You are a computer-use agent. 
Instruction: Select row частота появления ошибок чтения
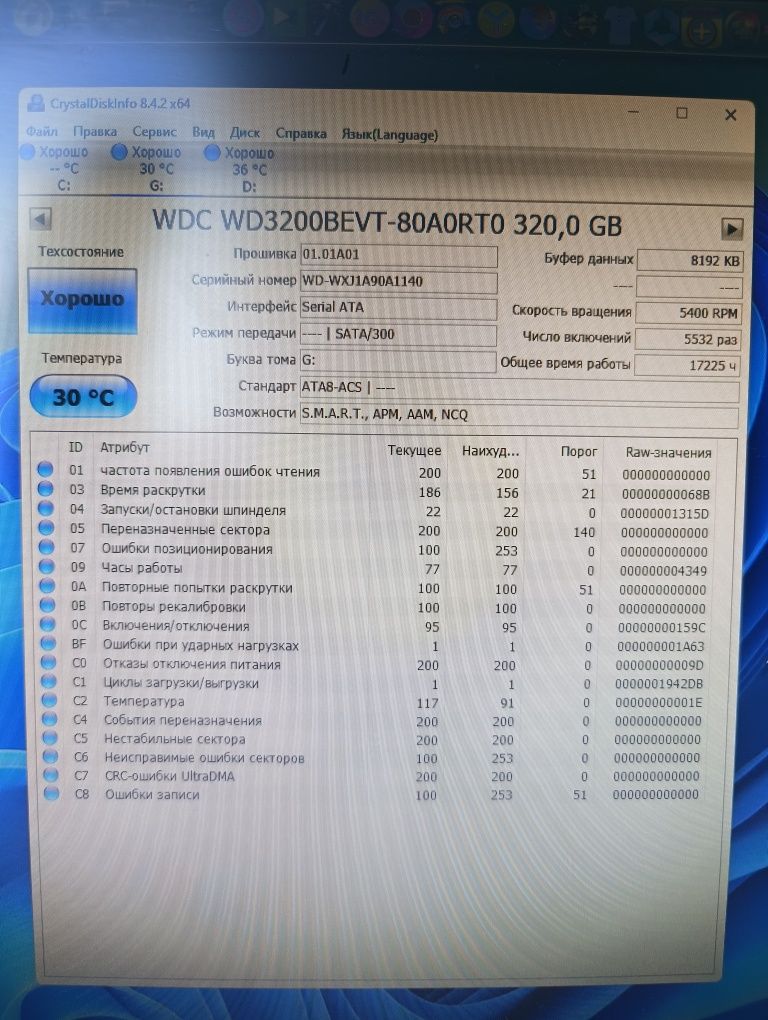pos(375,472)
